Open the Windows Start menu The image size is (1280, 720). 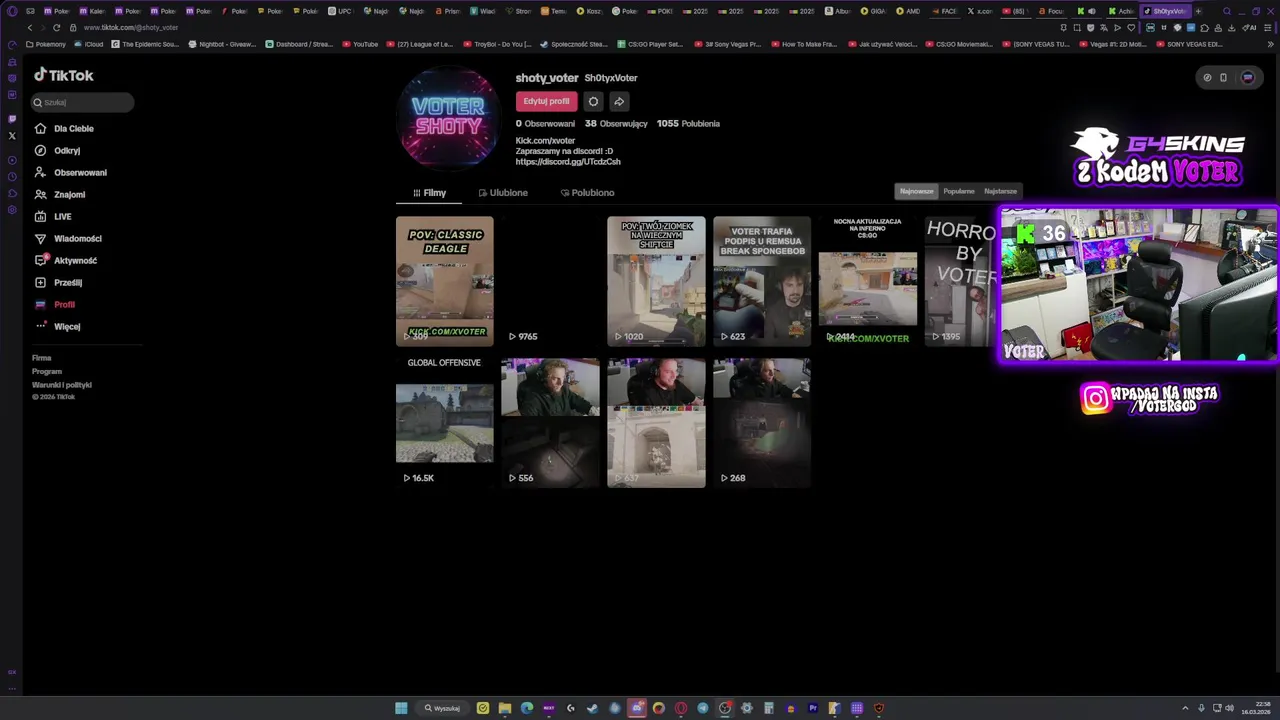[401, 708]
